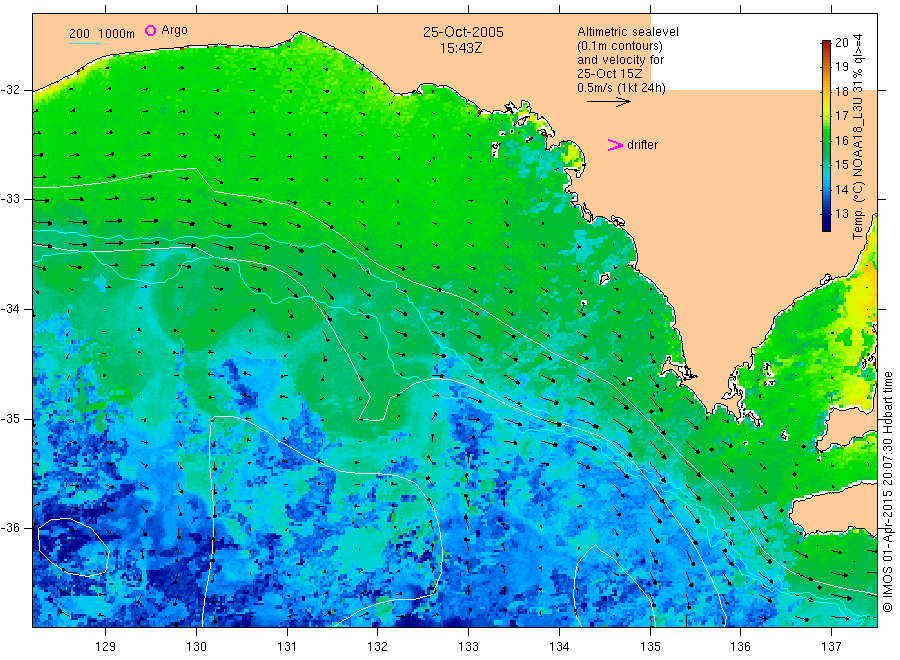900x660 pixels.
Task: Click the colorbar value 18
Action: pos(841,91)
